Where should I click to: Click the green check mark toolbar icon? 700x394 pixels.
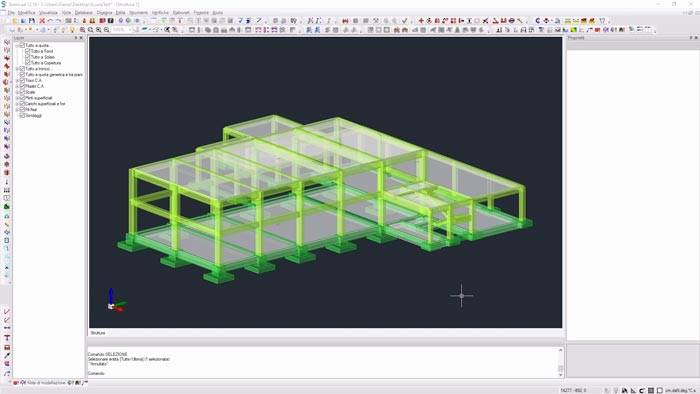[404, 21]
